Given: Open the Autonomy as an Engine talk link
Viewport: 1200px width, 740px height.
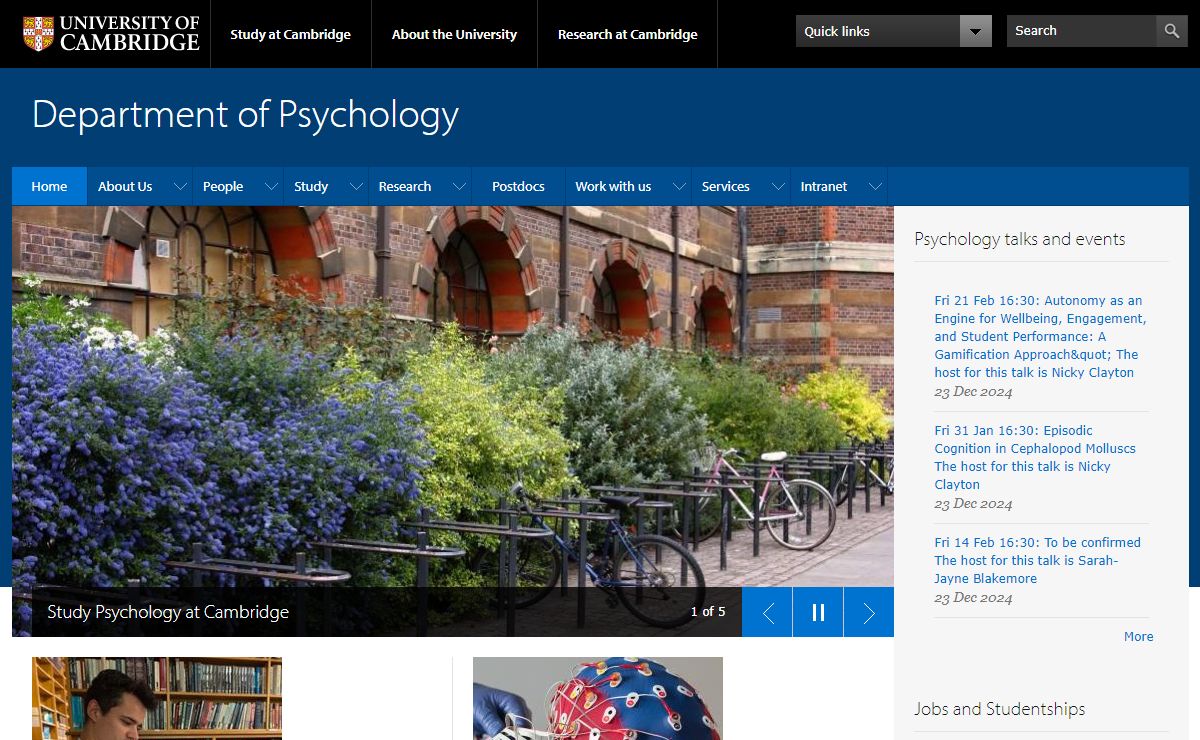Looking at the screenshot, I should (1040, 336).
